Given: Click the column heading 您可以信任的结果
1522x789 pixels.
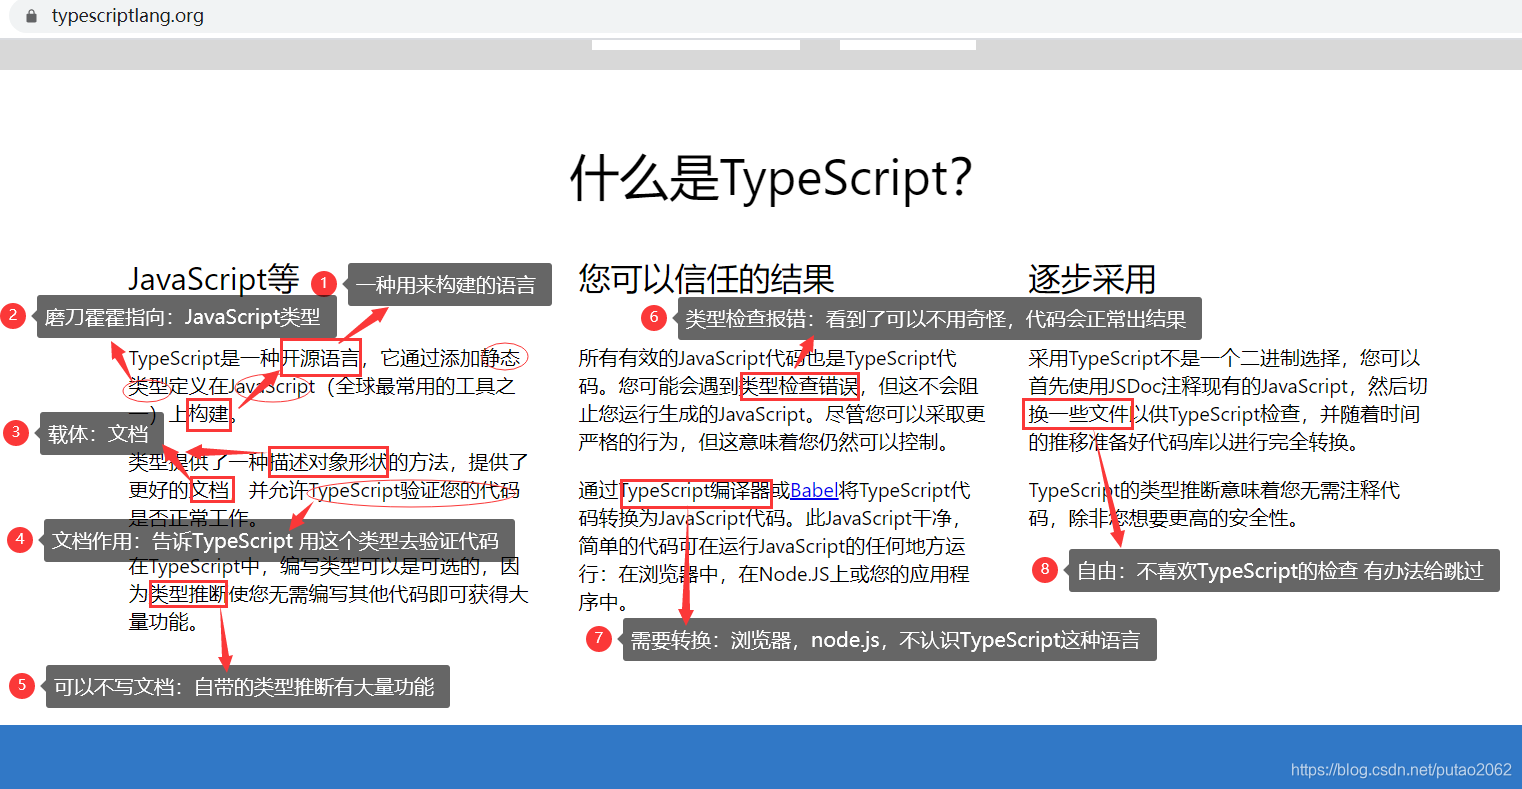Looking at the screenshot, I should pyautogui.click(x=706, y=279).
